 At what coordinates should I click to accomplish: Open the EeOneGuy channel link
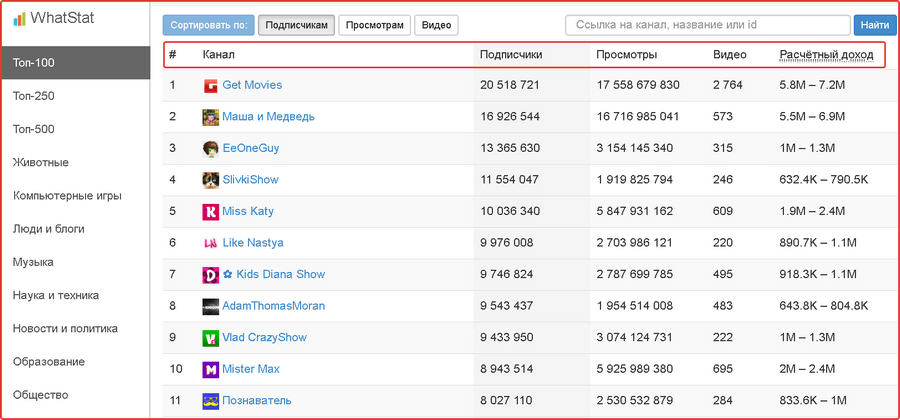point(250,148)
